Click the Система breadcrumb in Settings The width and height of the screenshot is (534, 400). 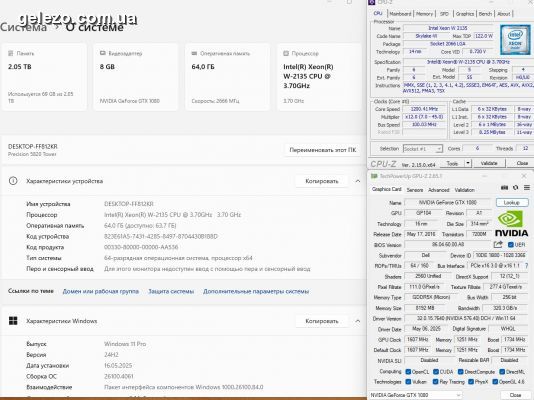point(23,27)
